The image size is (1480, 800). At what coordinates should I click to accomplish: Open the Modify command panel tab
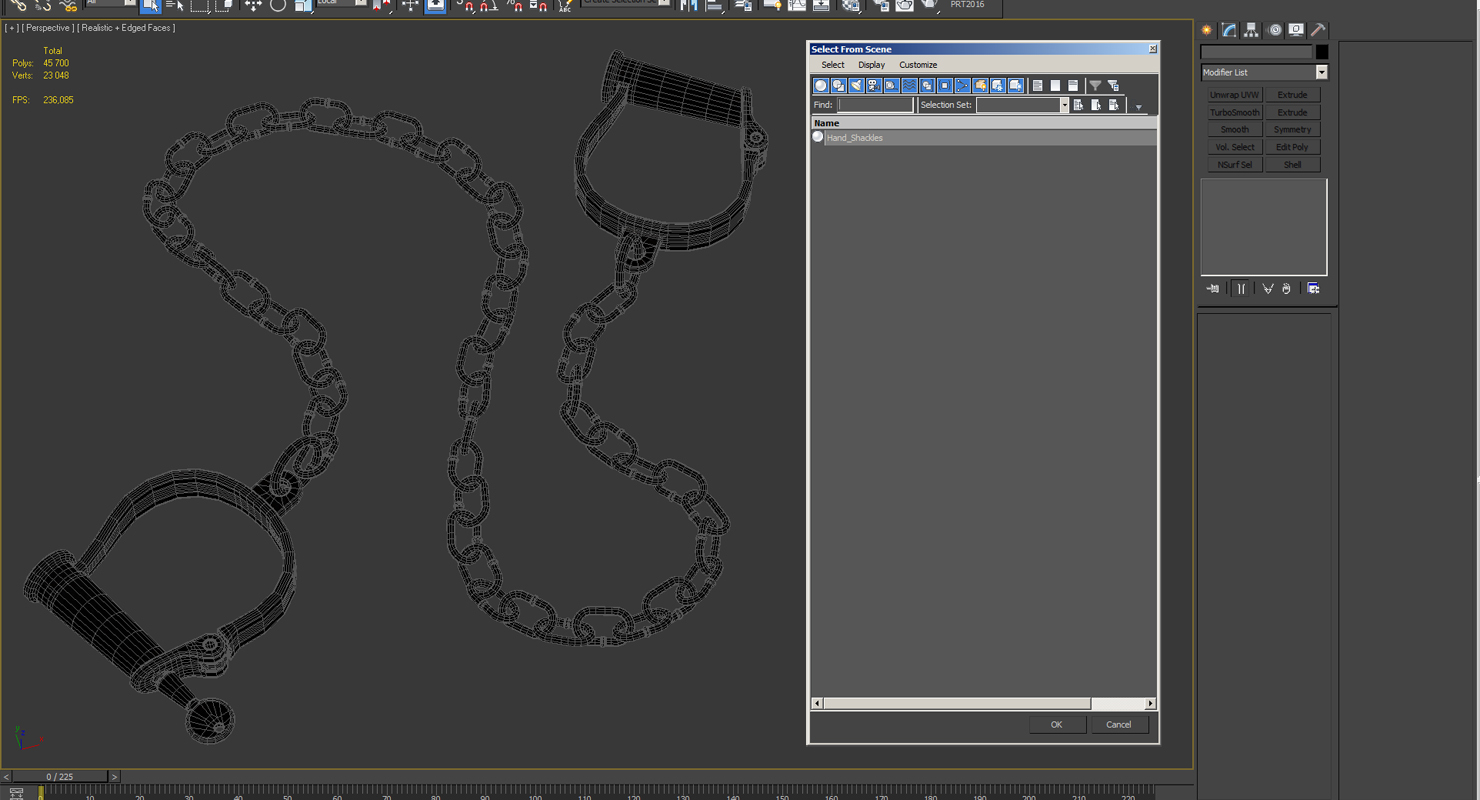(1230, 30)
